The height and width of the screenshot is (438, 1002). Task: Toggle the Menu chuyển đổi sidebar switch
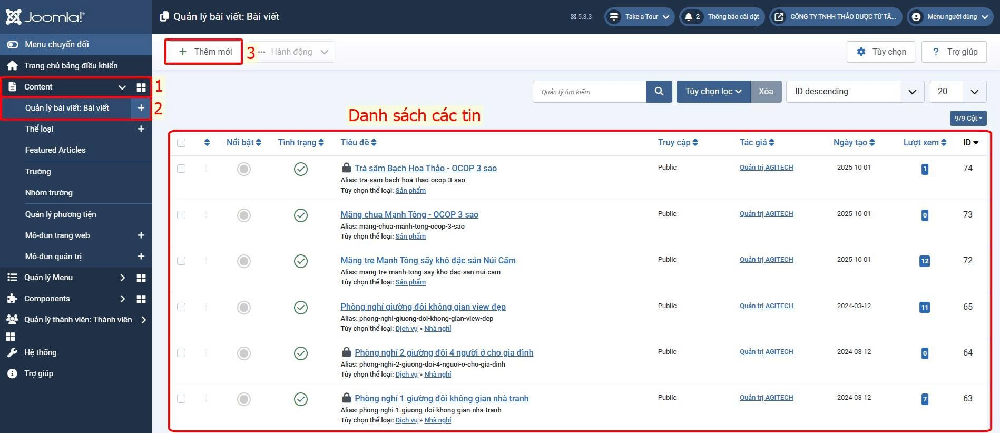[12, 44]
